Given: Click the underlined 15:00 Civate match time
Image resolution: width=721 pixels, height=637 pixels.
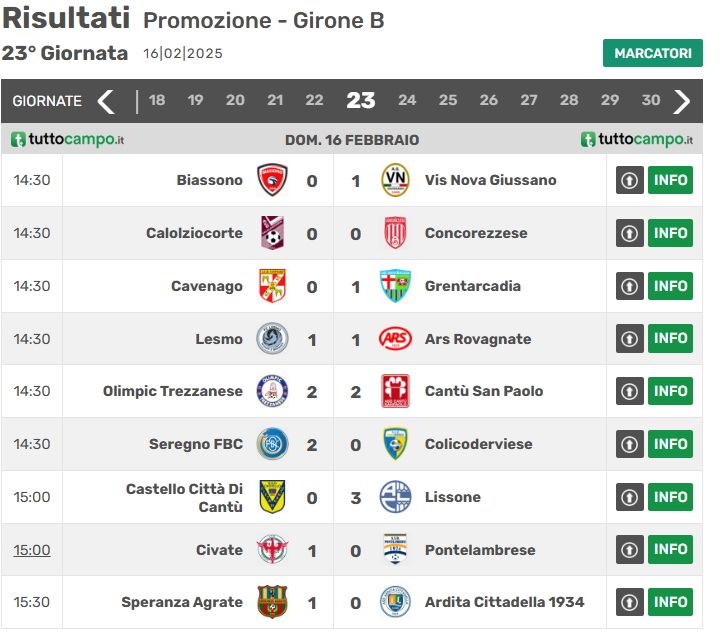Looking at the screenshot, I should (32, 550).
